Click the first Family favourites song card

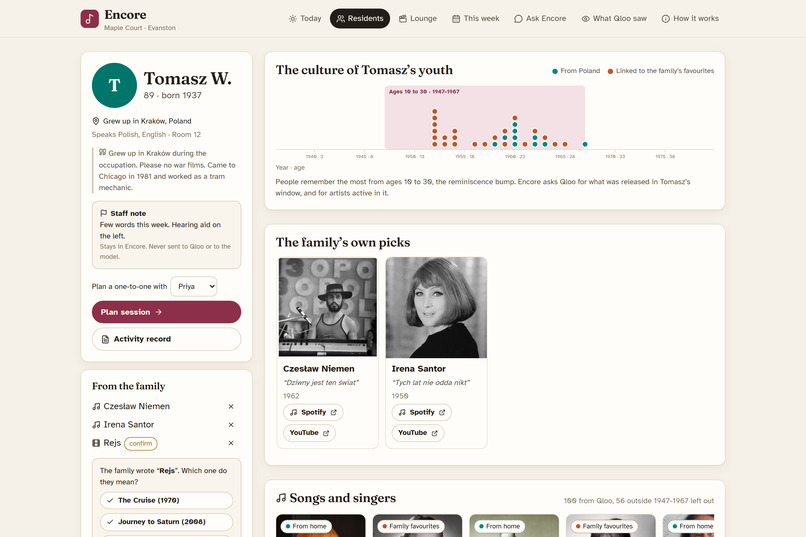tap(417, 526)
